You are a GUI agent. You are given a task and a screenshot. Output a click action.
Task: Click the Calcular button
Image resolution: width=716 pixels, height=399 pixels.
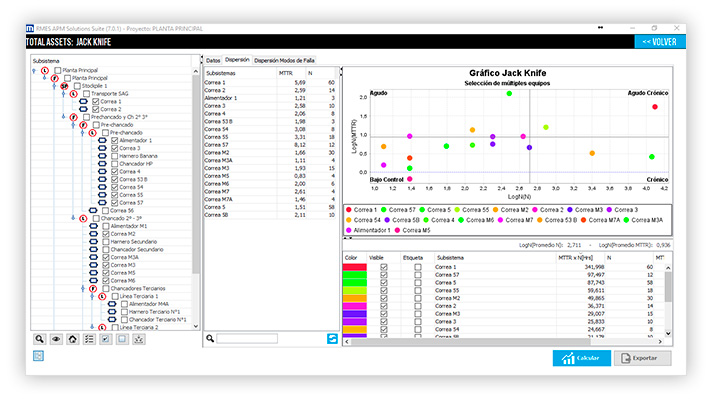tap(581, 358)
